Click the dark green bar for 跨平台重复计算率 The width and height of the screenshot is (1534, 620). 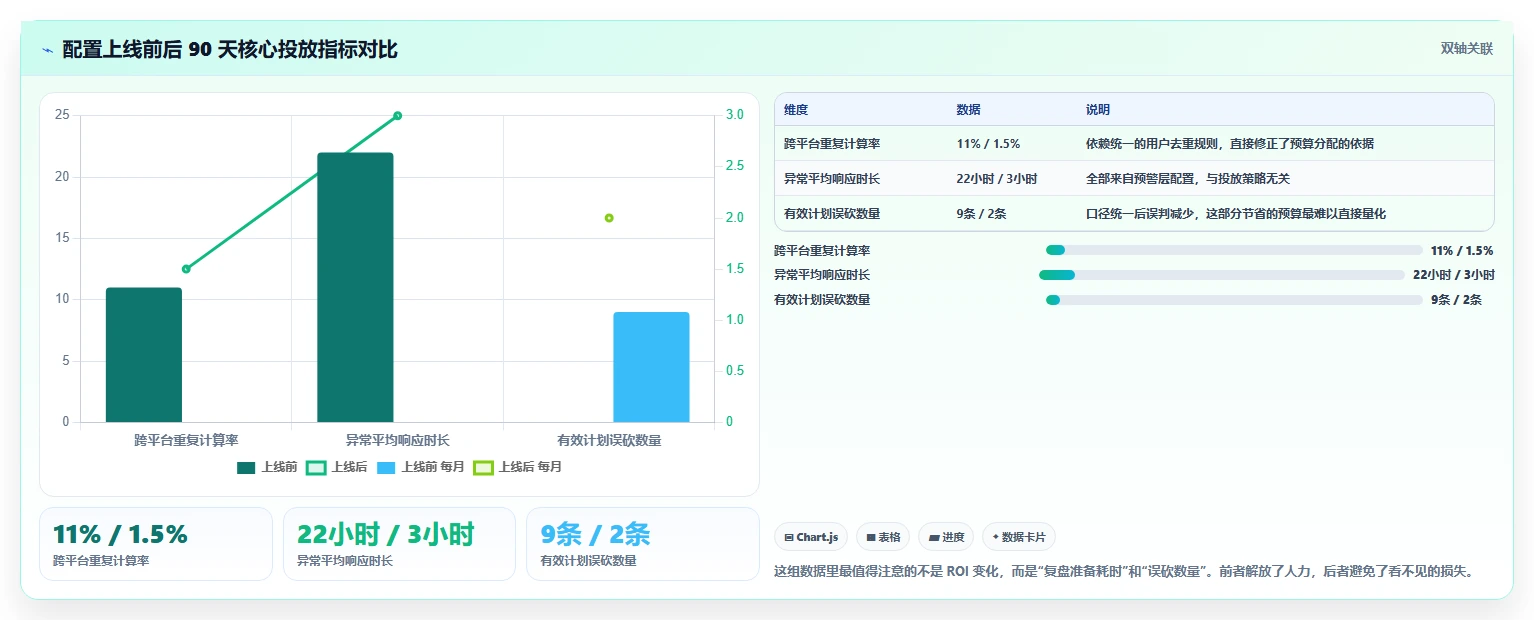144,355
